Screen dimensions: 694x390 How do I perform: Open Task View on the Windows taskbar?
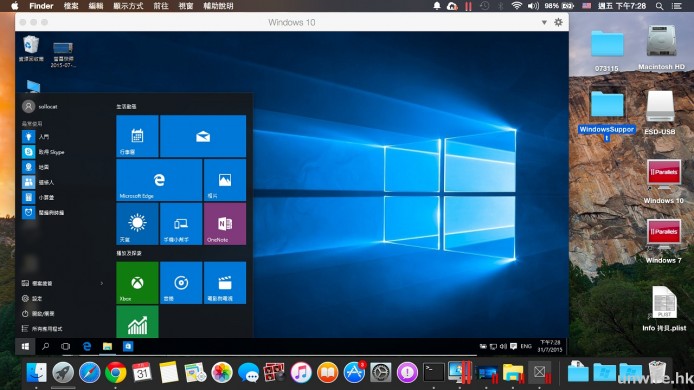coord(66,346)
